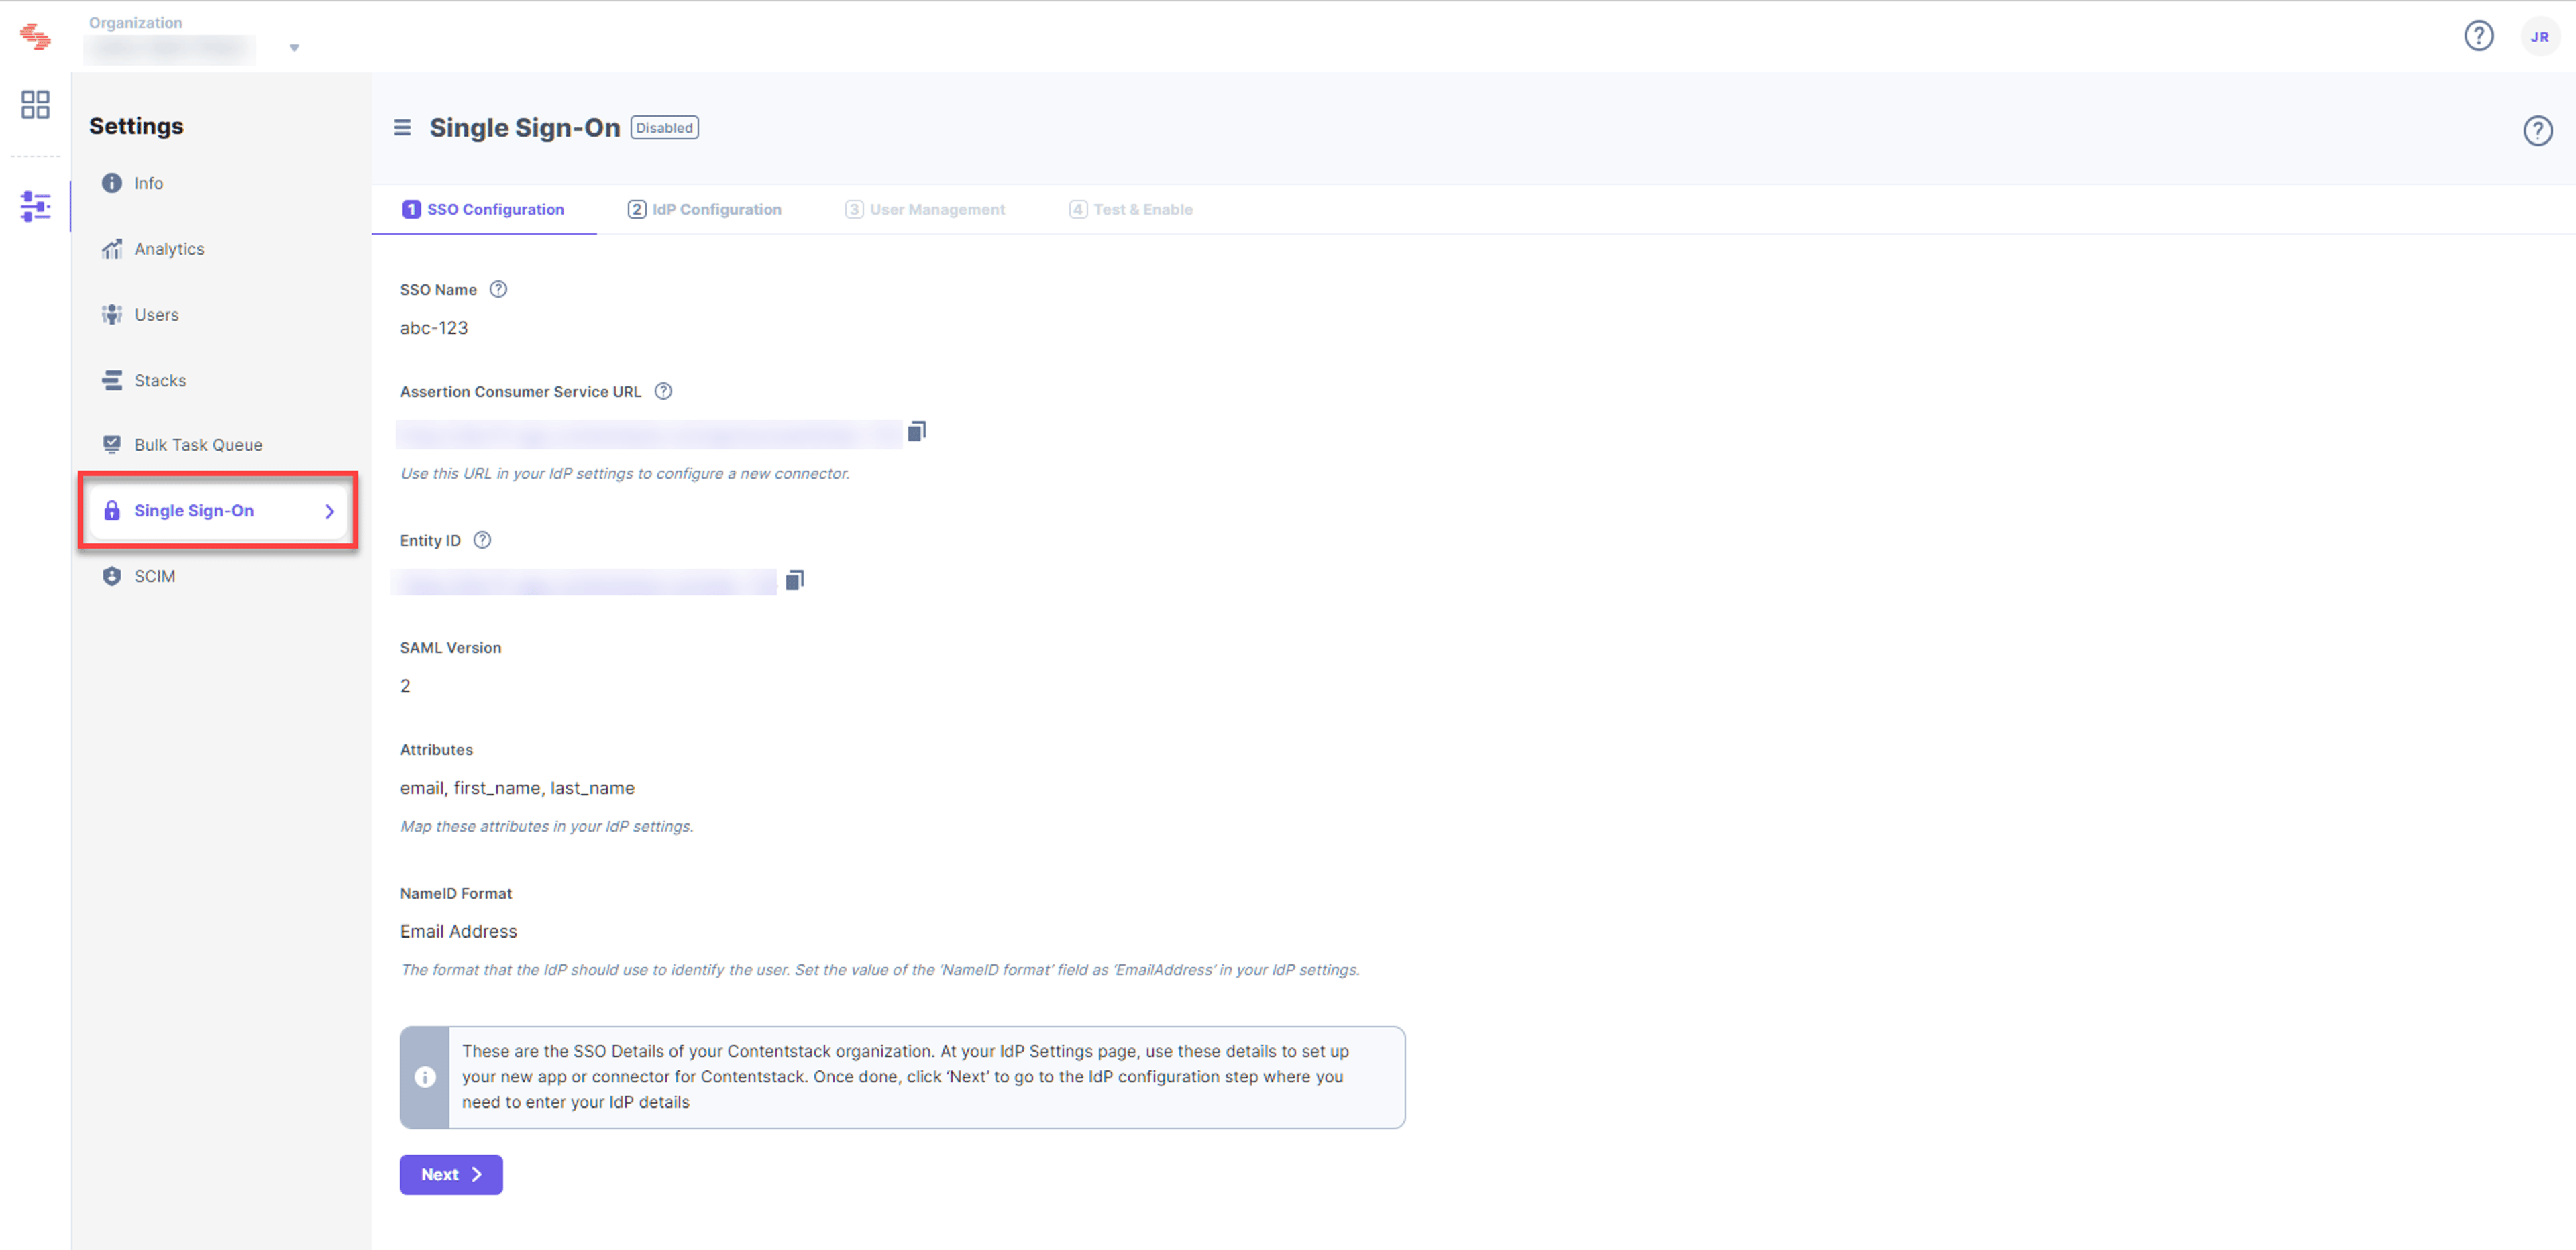This screenshot has height=1250, width=2576.
Task: Click the top bar help question icon
Action: coord(2478,36)
